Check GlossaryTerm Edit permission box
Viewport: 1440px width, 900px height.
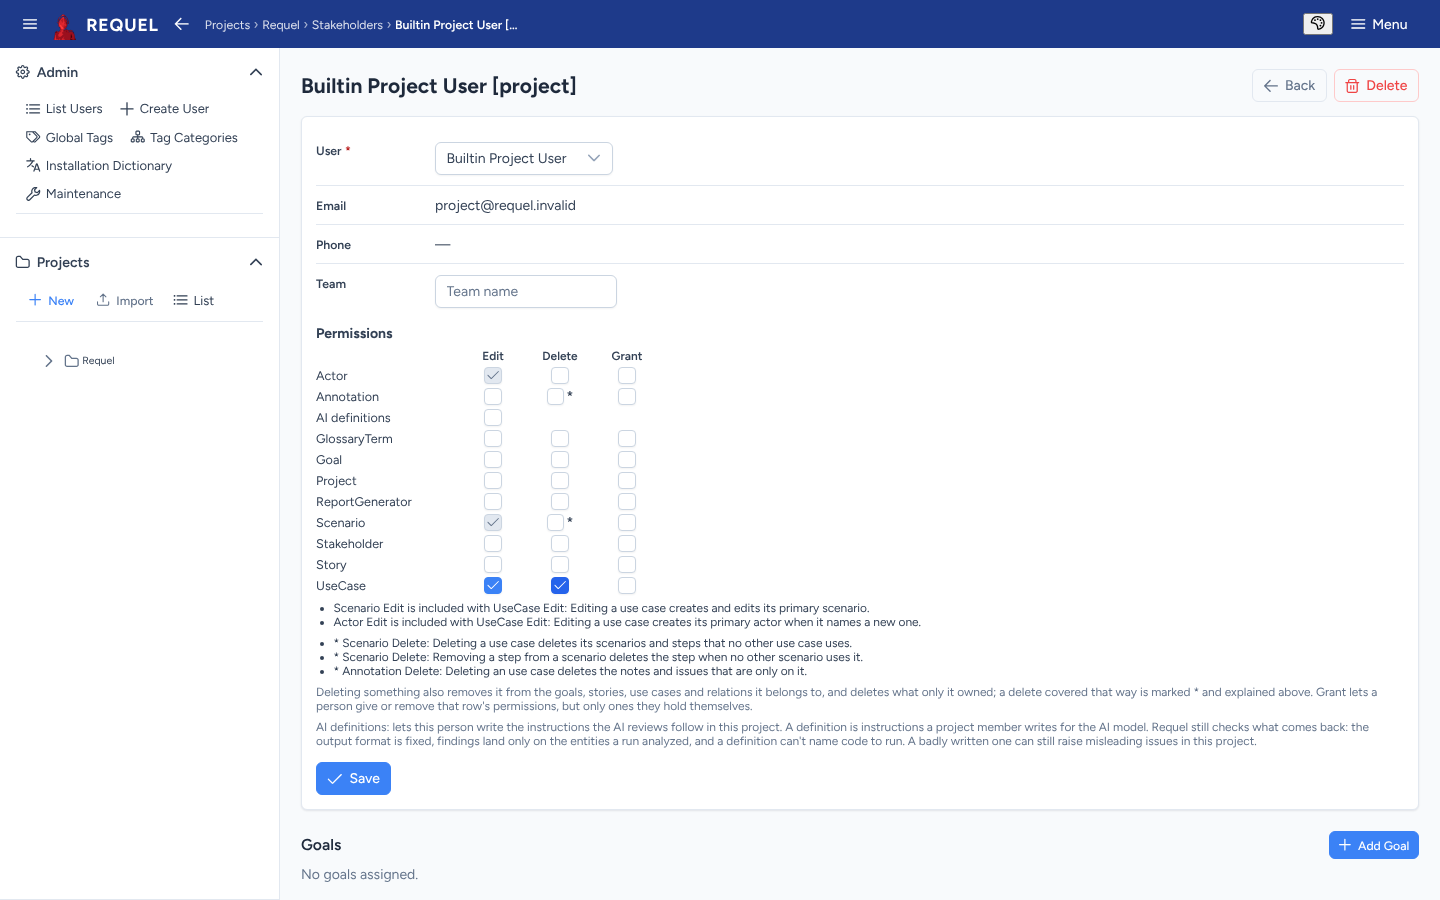point(493,439)
